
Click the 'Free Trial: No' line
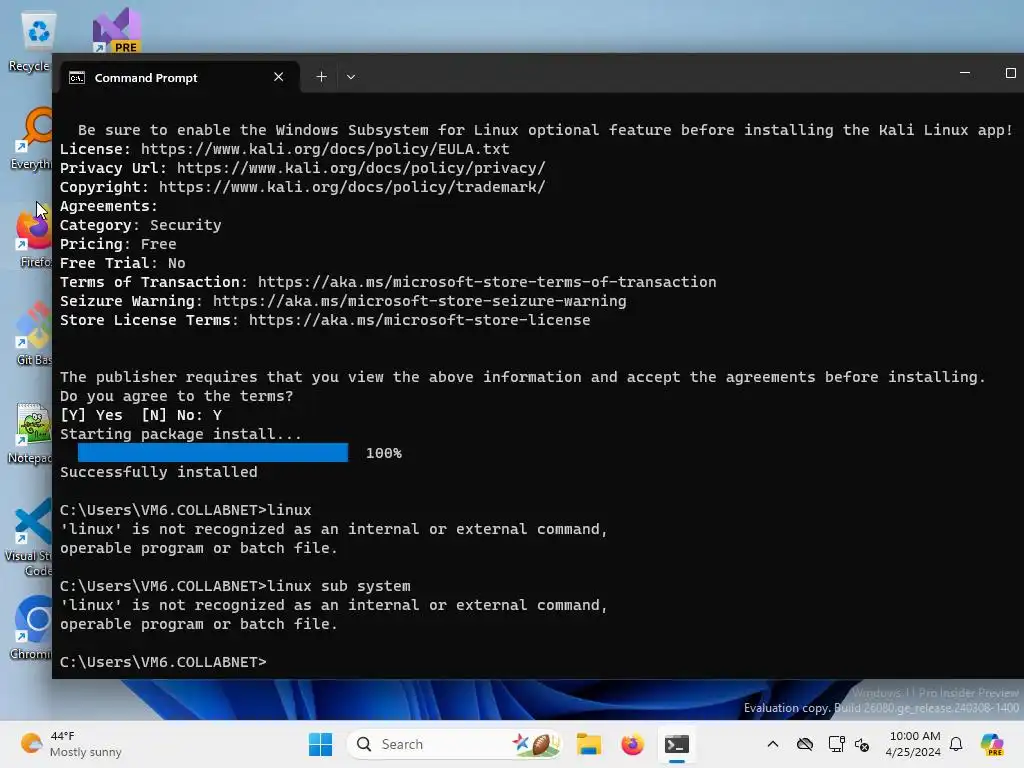(x=123, y=263)
